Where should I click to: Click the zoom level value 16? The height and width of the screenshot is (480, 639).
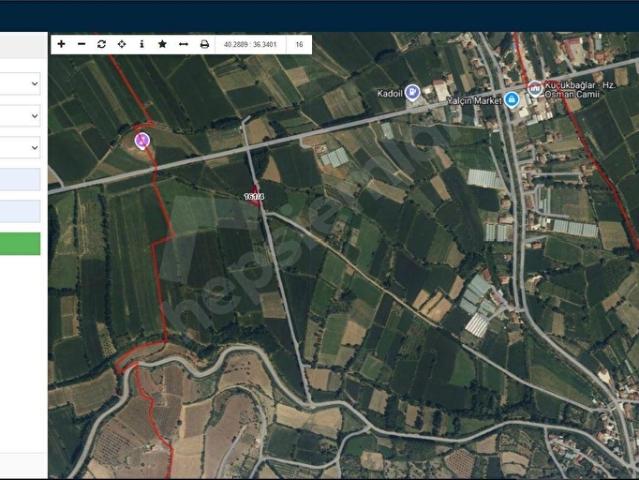point(300,44)
